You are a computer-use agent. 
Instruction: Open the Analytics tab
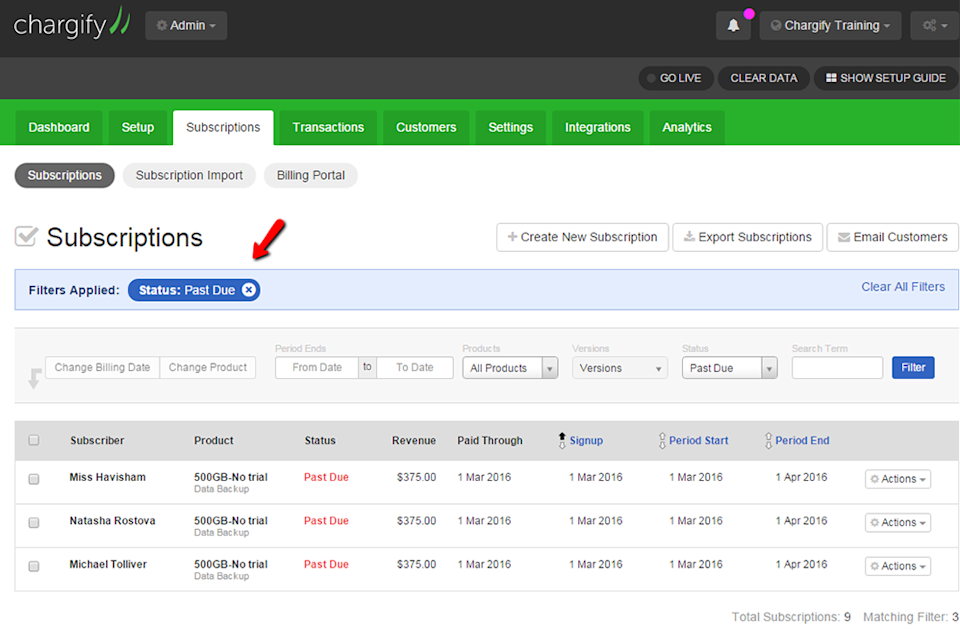tap(687, 127)
